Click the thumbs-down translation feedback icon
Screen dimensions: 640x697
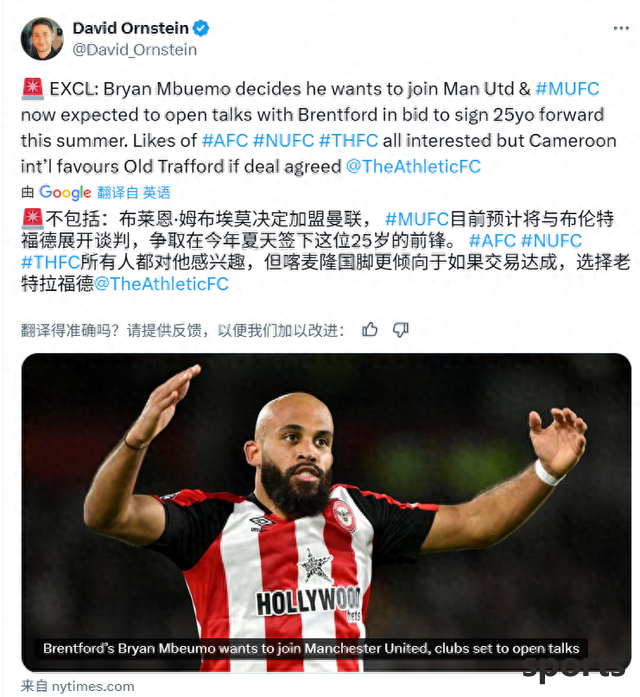click(401, 330)
